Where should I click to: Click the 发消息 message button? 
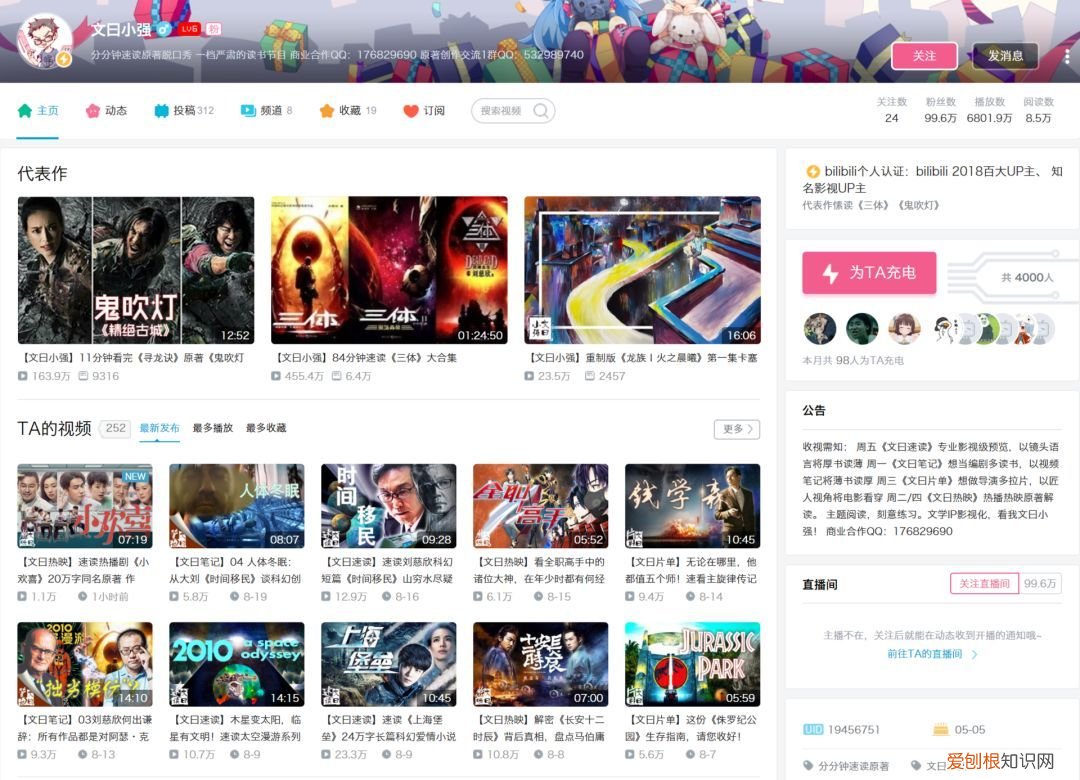tap(1004, 57)
